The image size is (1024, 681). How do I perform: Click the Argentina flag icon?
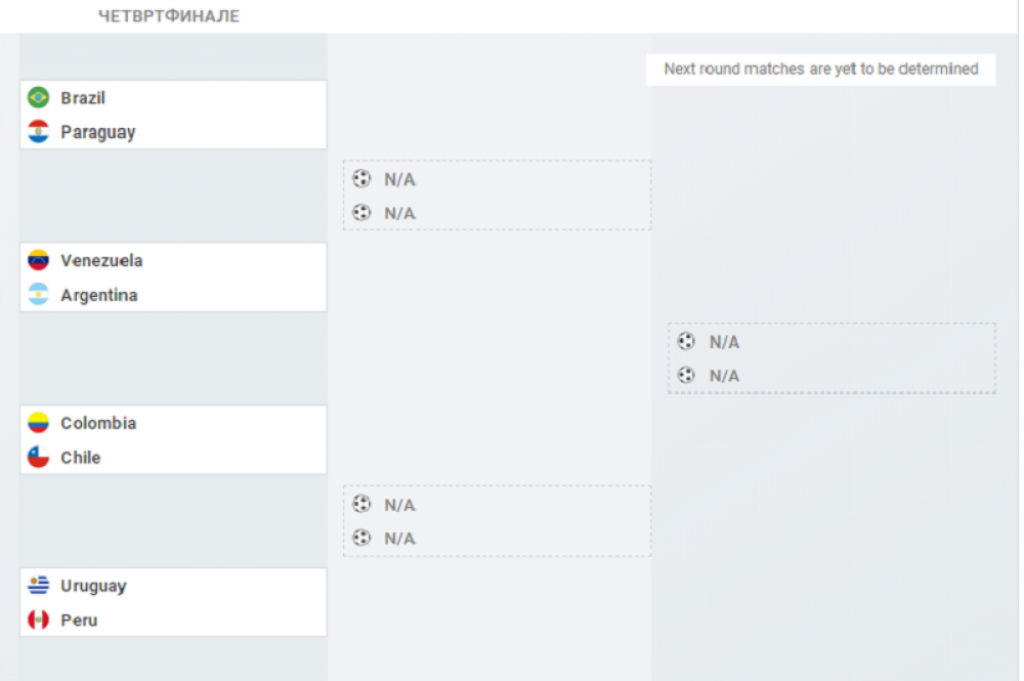pos(38,295)
